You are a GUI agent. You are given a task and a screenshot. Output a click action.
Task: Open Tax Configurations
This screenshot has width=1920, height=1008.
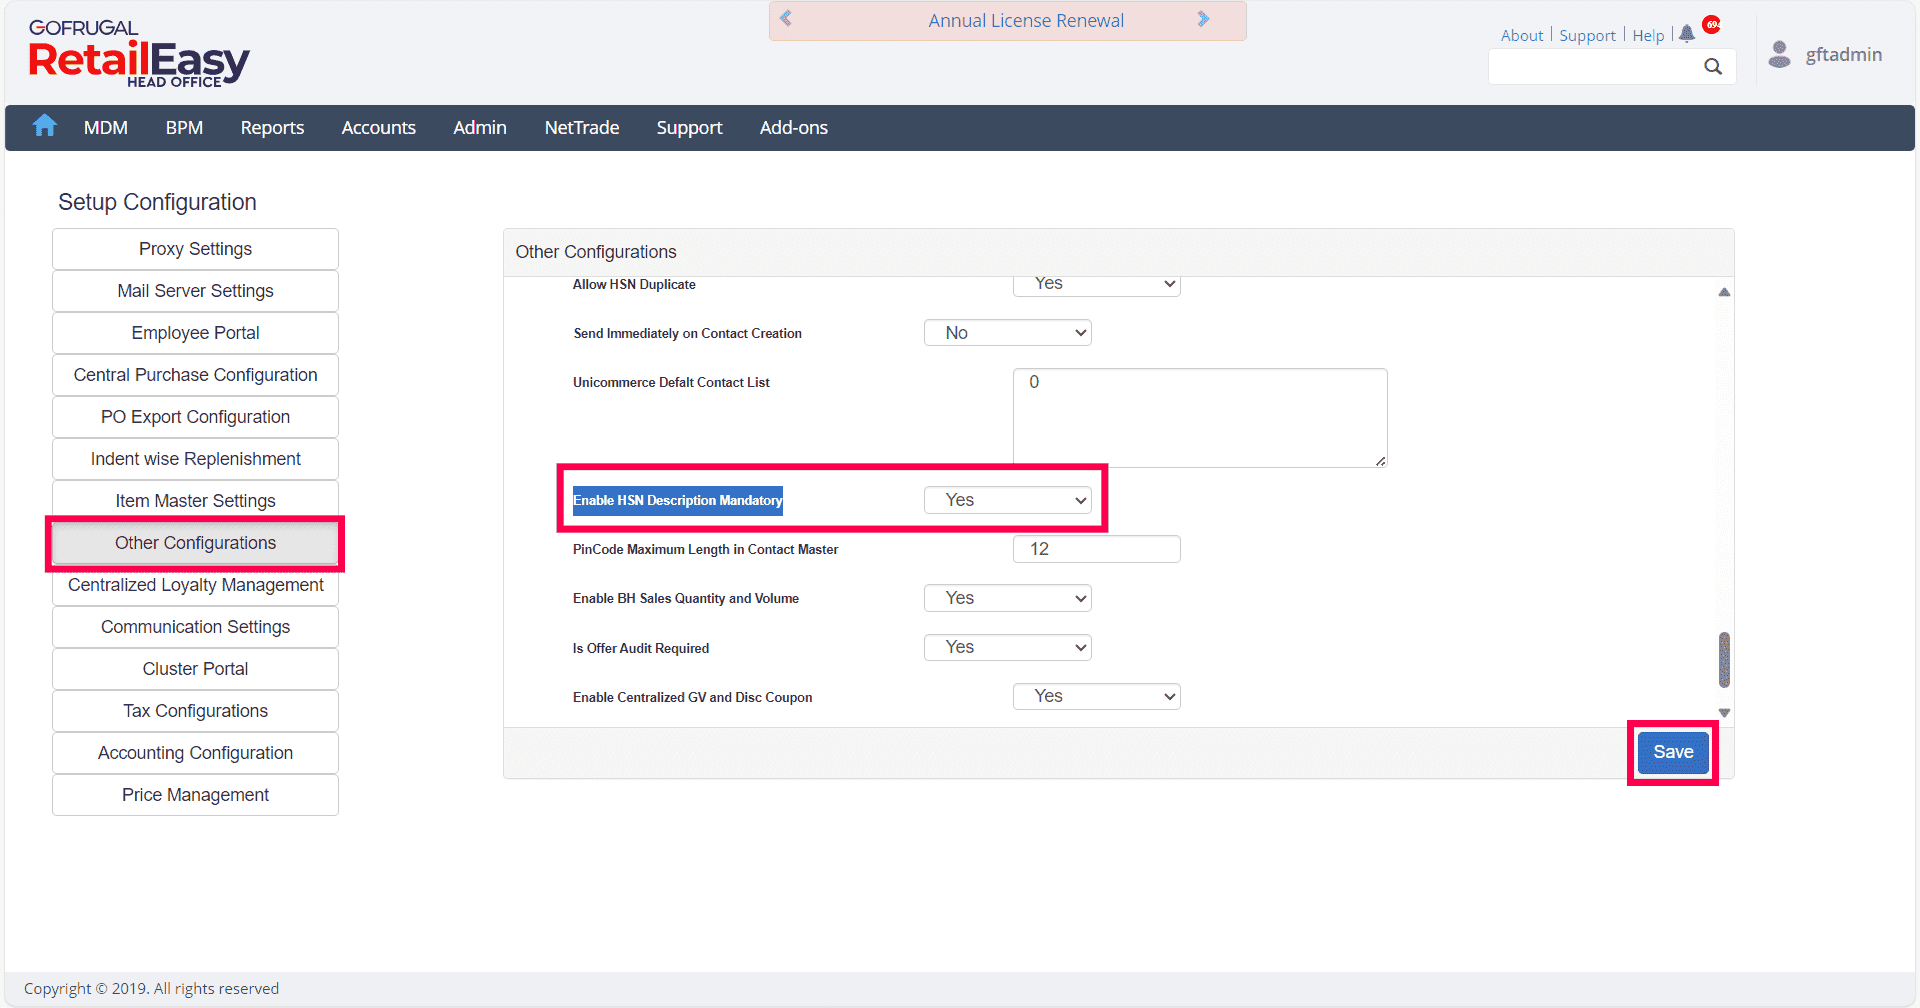[x=195, y=711]
